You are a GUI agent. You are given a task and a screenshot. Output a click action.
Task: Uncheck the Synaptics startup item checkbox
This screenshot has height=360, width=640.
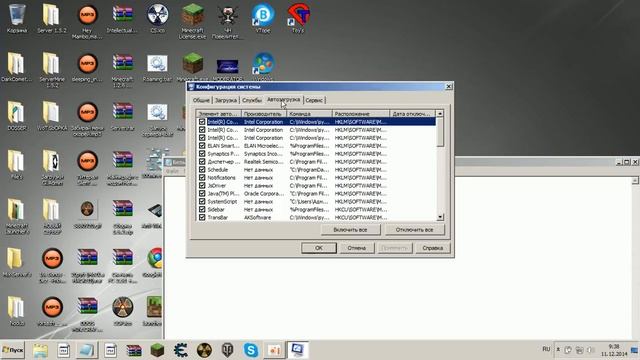point(202,153)
